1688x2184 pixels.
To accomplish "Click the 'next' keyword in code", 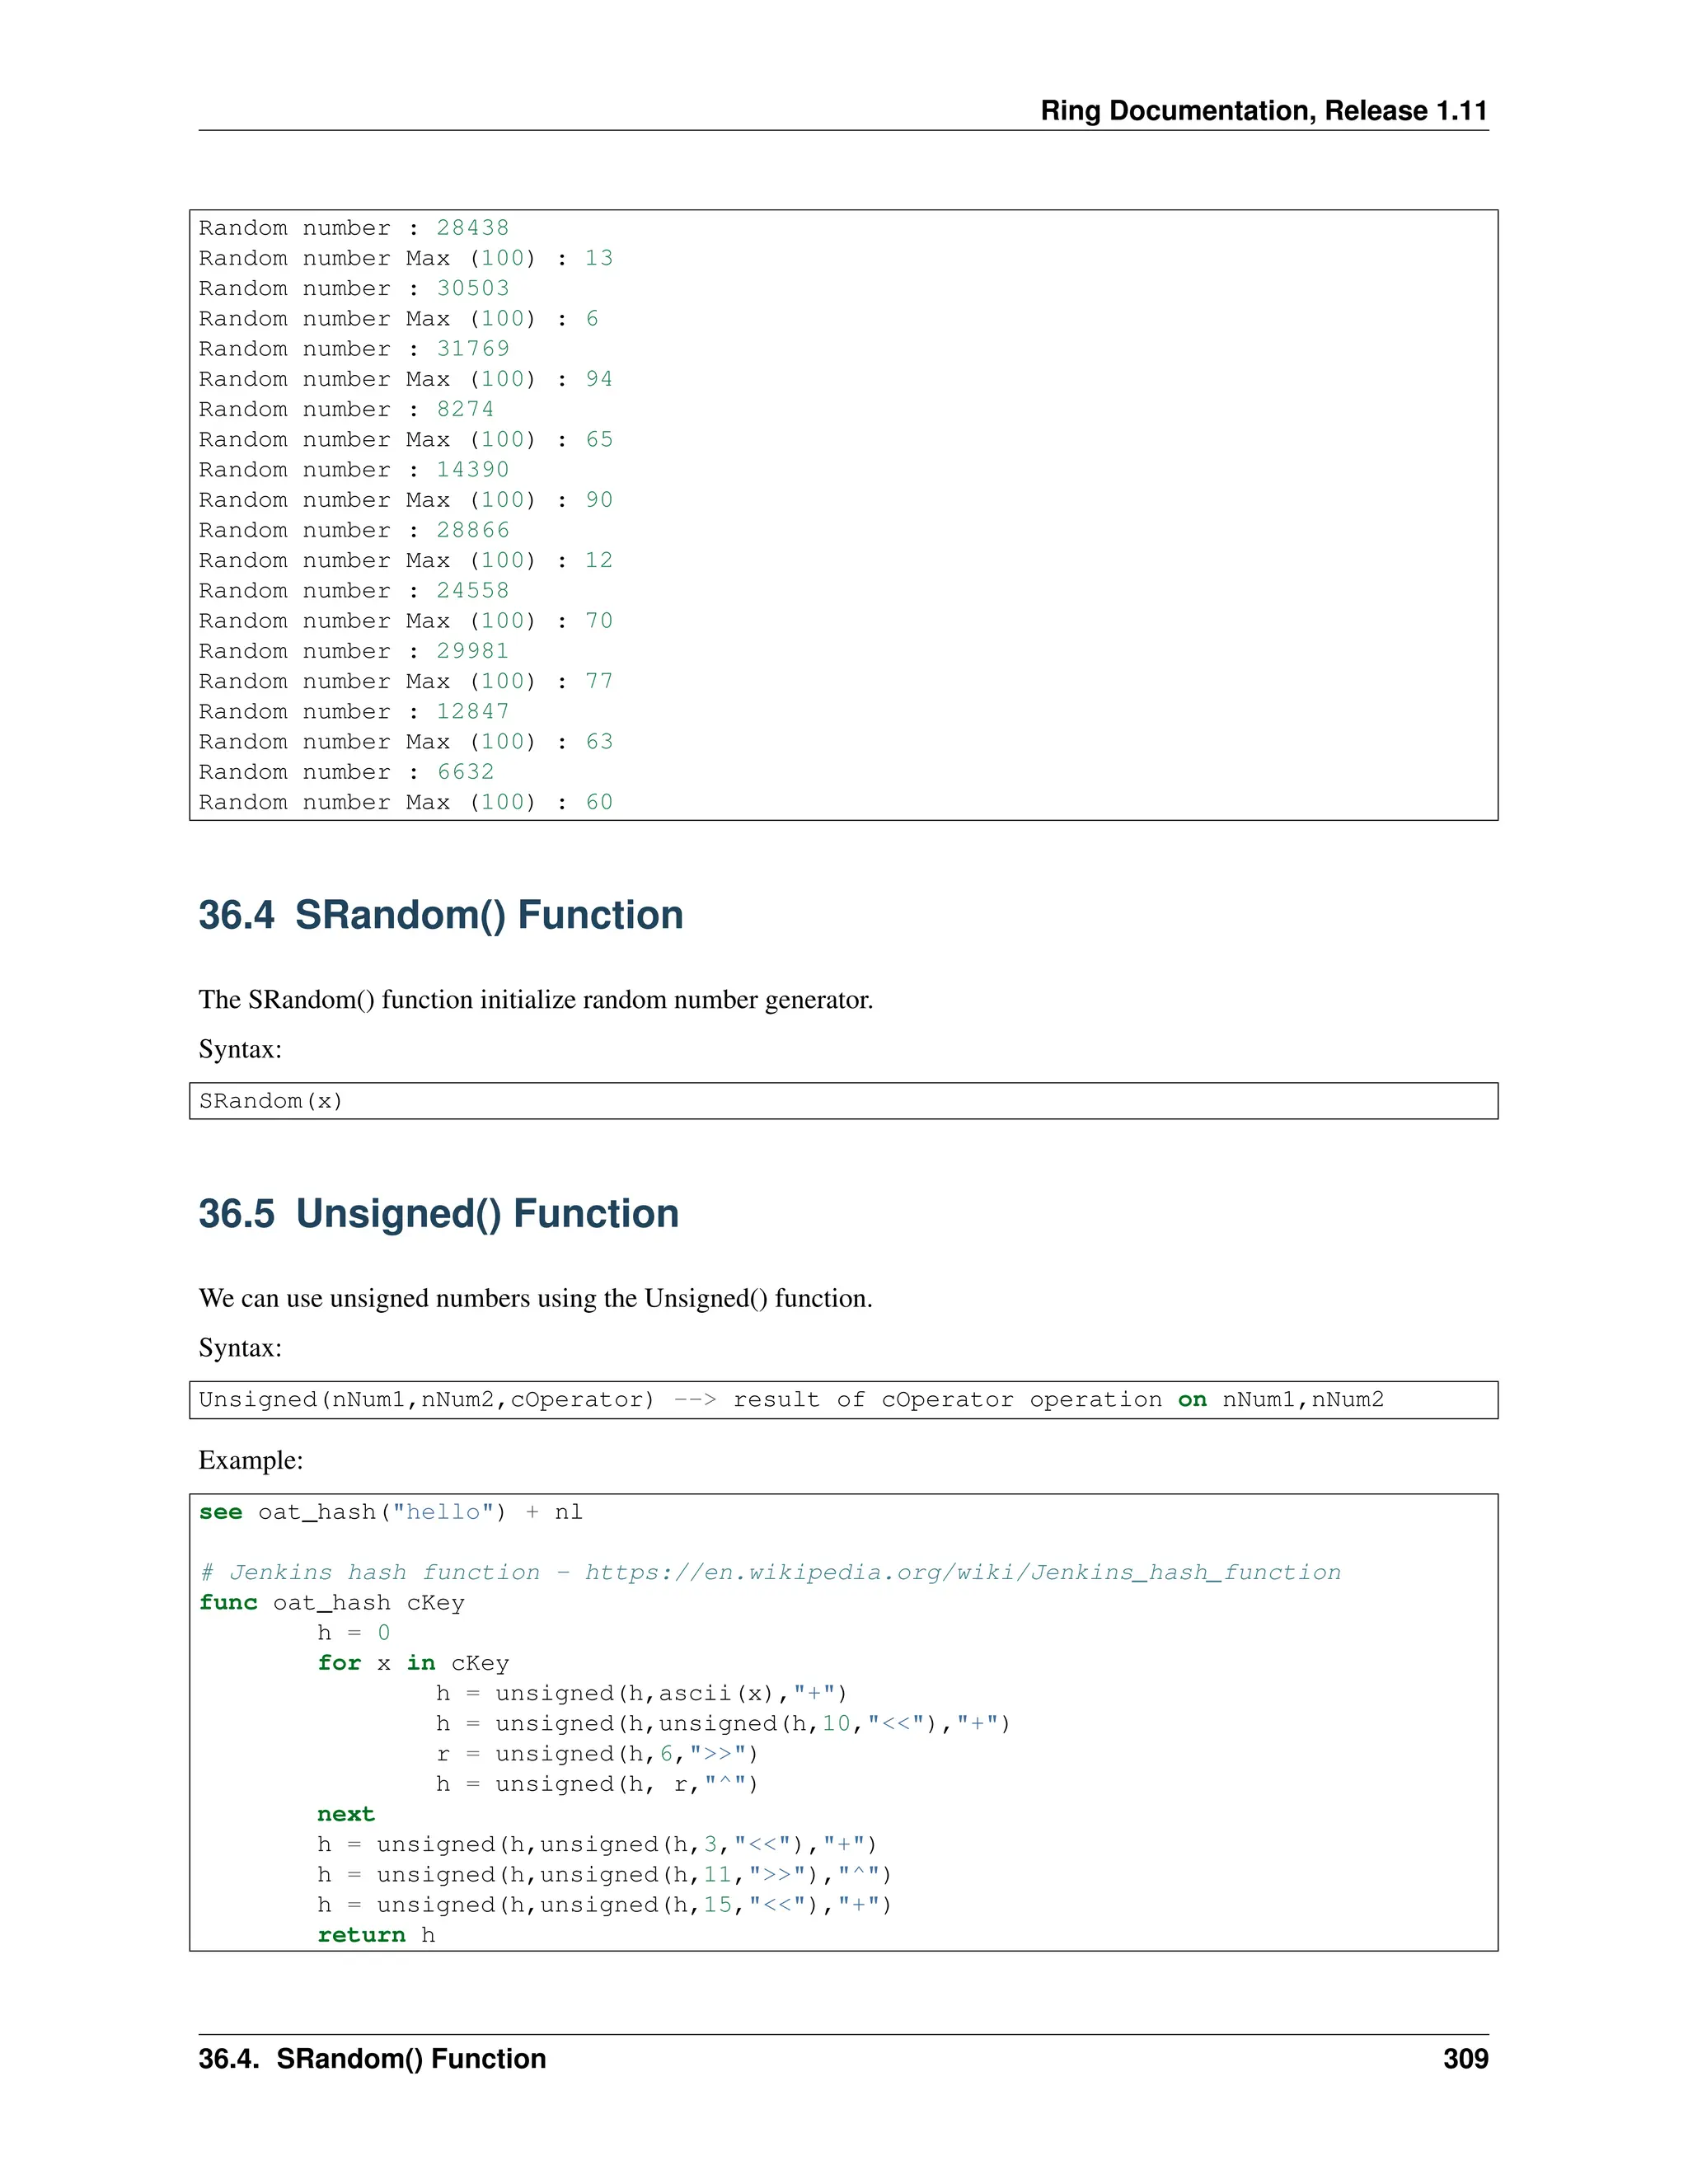I will [346, 1813].
